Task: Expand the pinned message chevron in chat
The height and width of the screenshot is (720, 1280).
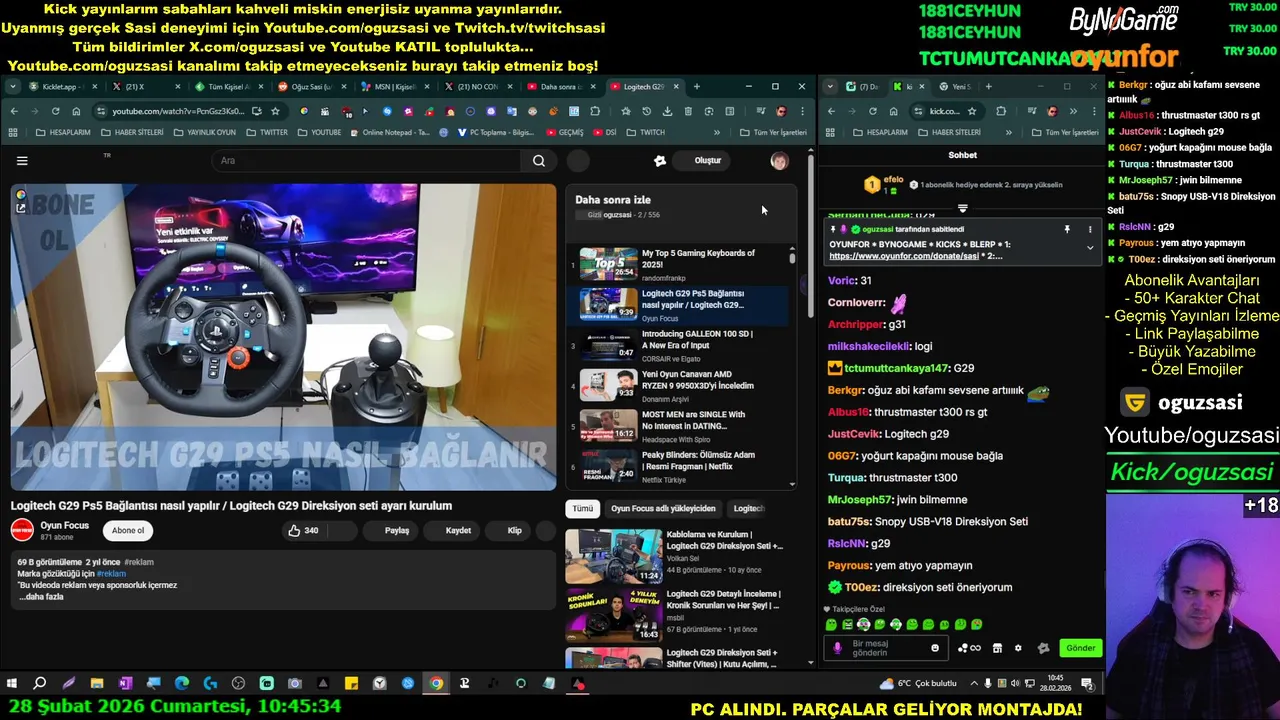Action: 1090,248
